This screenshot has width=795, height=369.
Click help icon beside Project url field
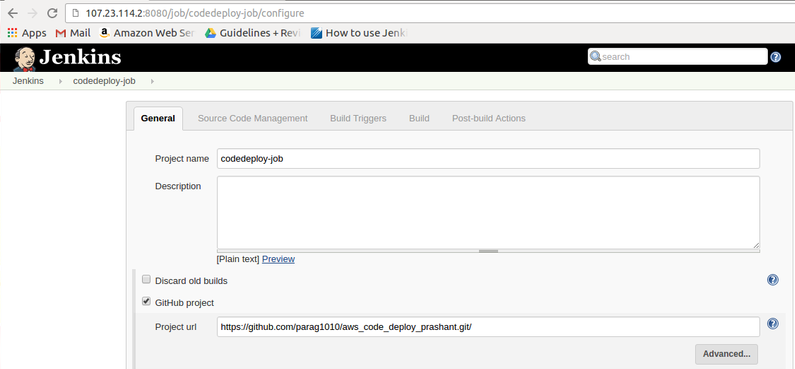pos(773,324)
